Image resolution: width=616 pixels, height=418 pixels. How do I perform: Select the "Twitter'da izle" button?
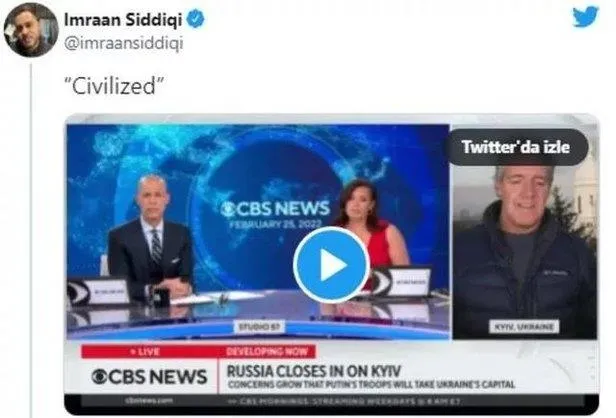point(516,147)
